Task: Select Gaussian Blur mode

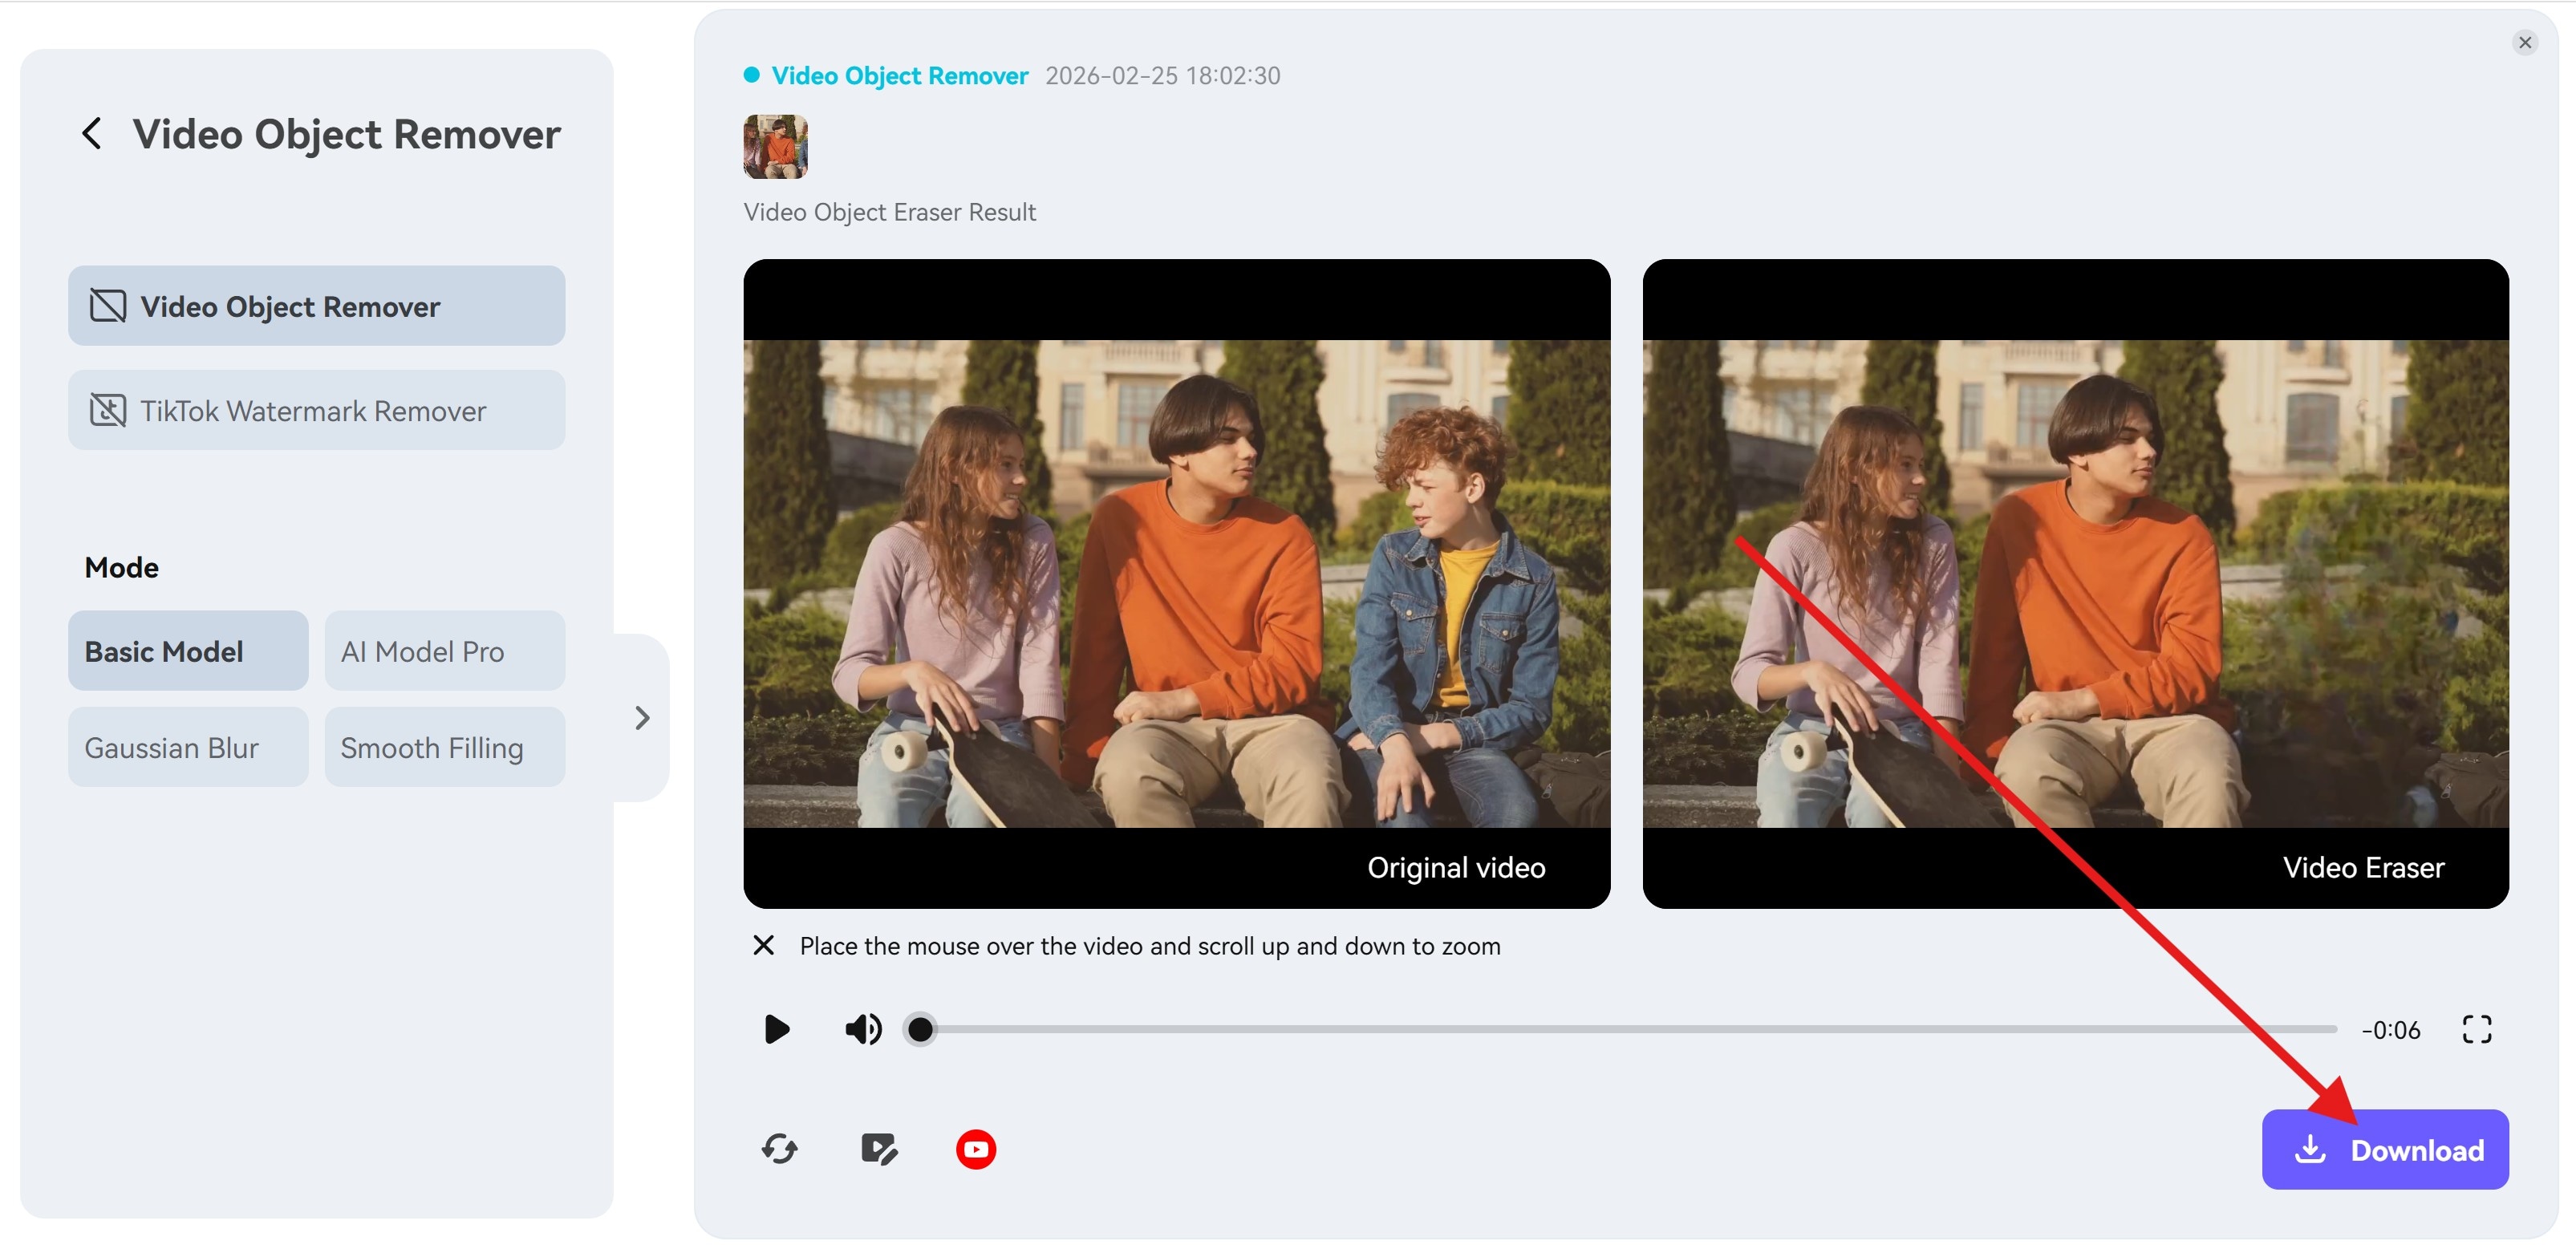Action: (187, 746)
